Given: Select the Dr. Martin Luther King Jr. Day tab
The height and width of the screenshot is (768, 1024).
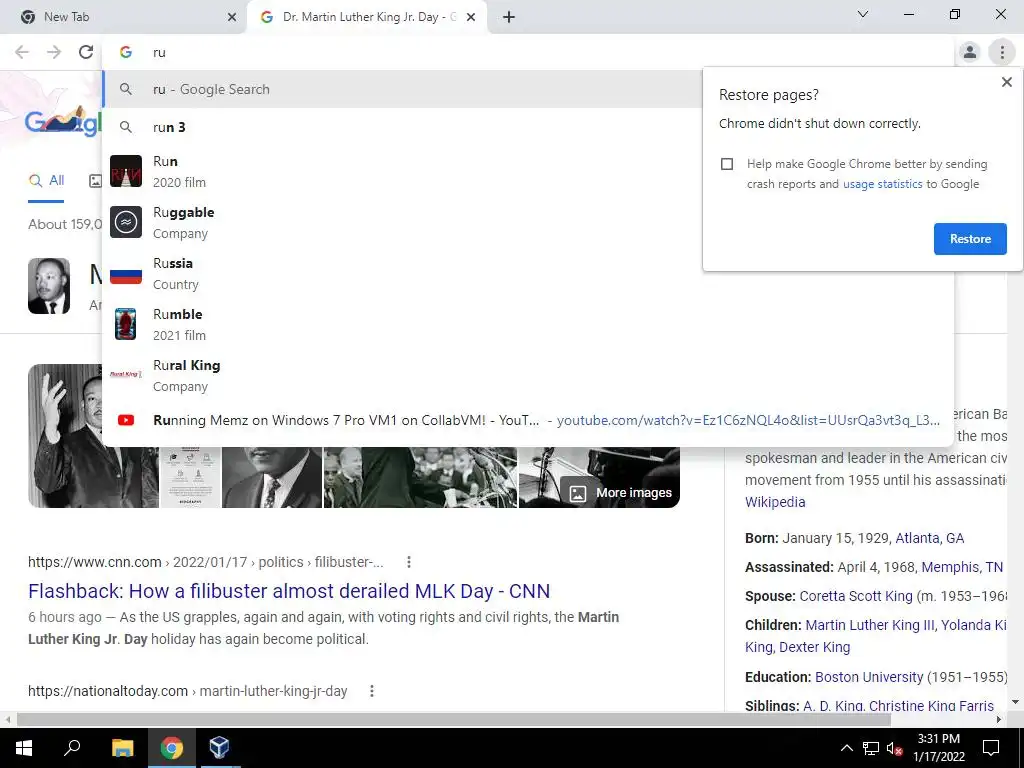Looking at the screenshot, I should point(369,17).
